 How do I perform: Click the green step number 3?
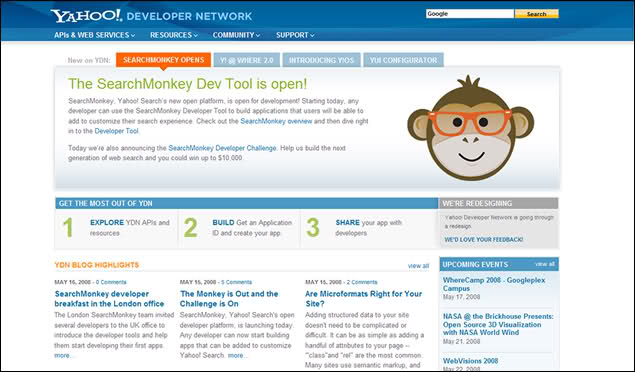[313, 227]
